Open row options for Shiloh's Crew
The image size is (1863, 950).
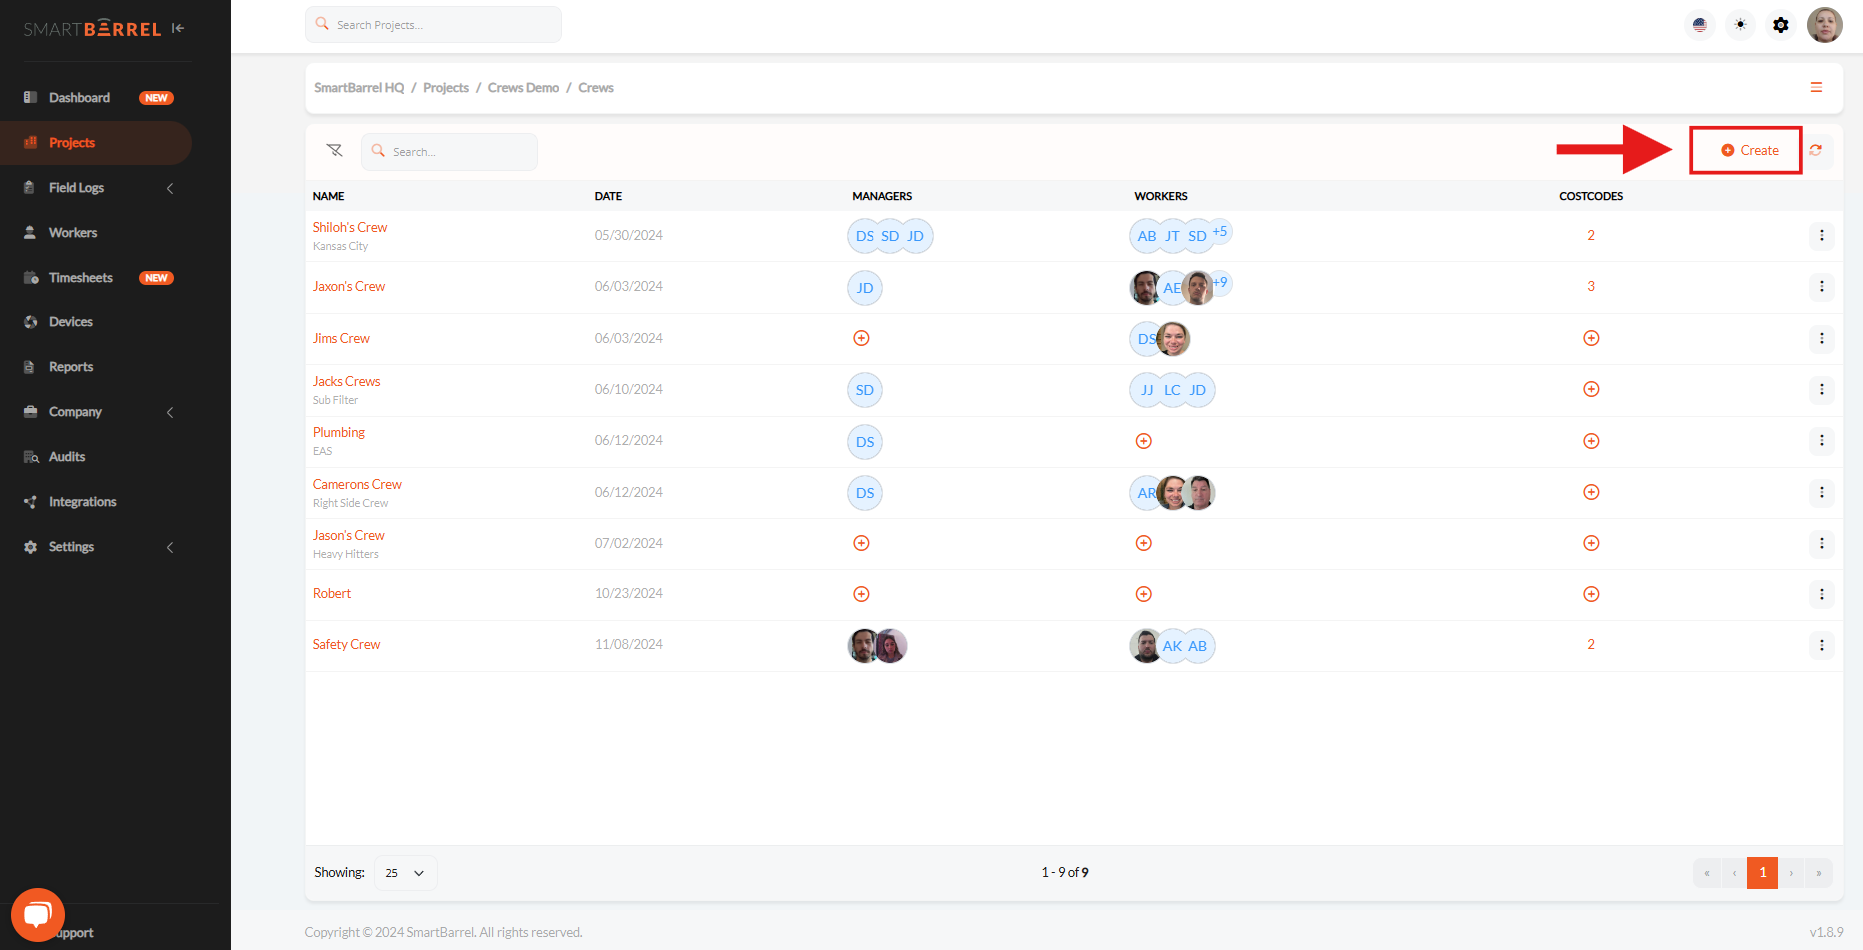(x=1821, y=236)
